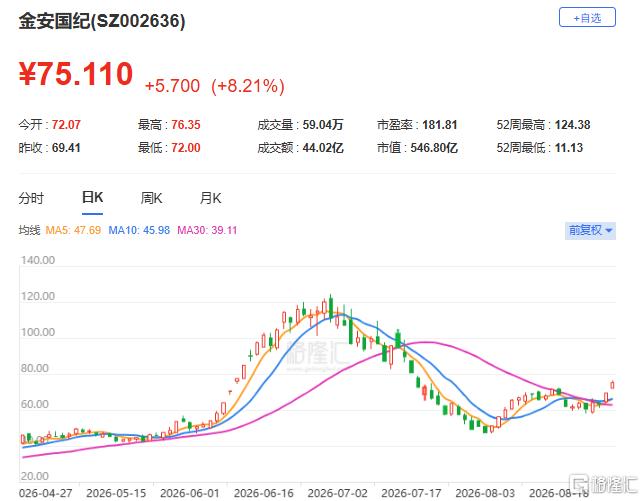644x501 pixels.
Task: Click the 2026-07-17 date axis label
Action: coord(411,493)
